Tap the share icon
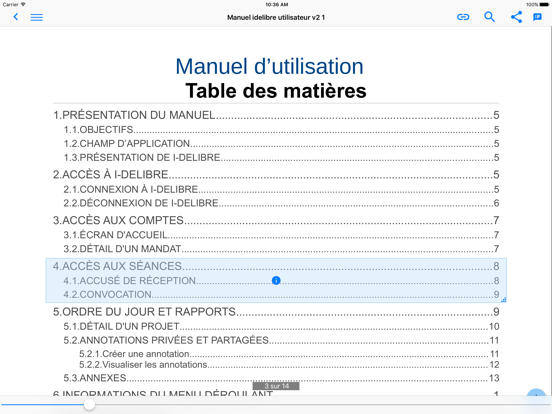Screen dimensions: 552x414 516,17
